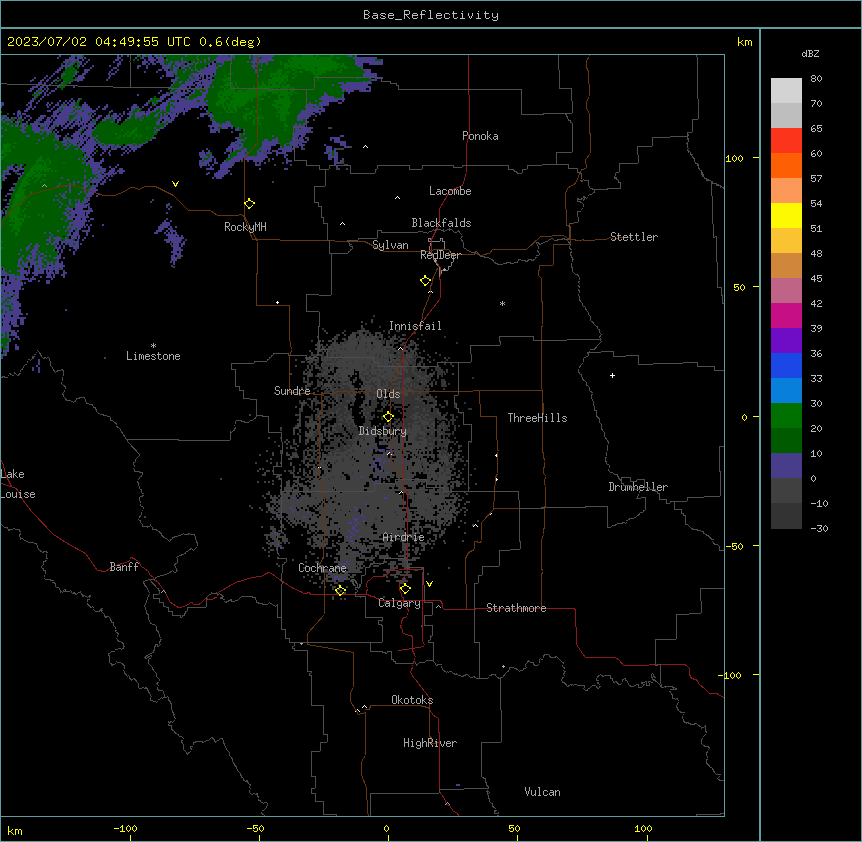This screenshot has height=842, width=862.
Task: Select the purple swatch between 39 and 36
Action: [x=786, y=340]
